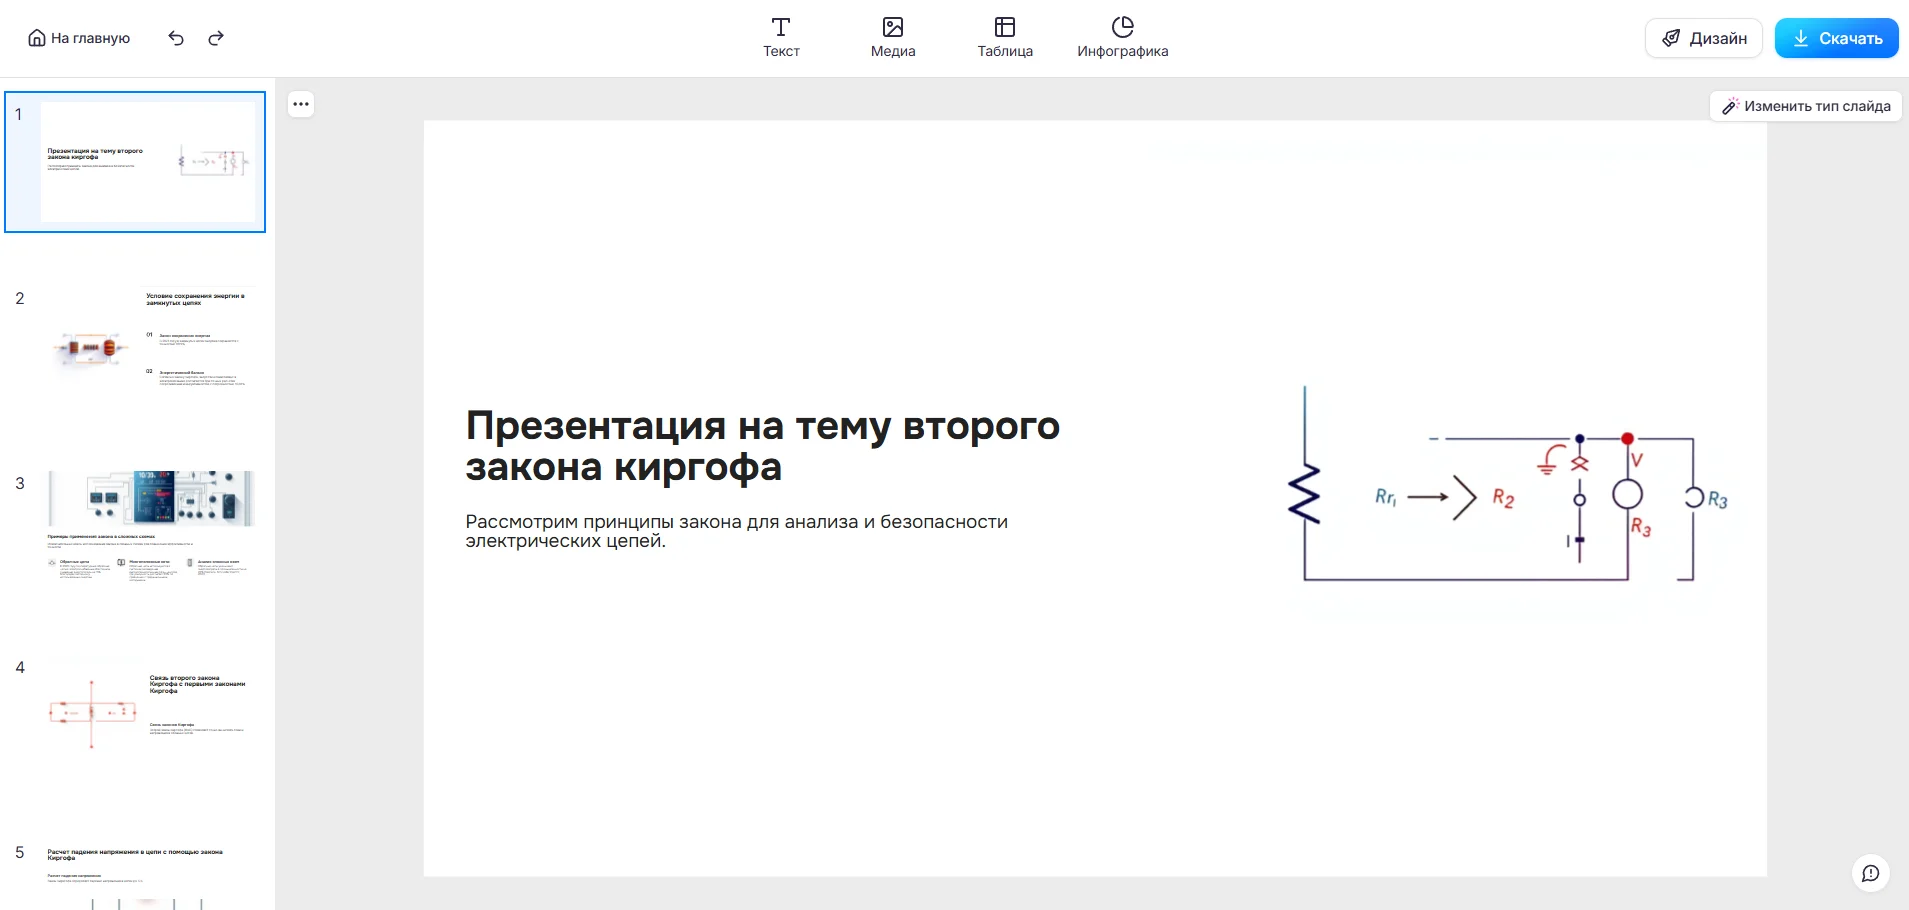The image size is (1909, 910).
Task: Insert a table with Таблица tool
Action: [x=1005, y=38]
